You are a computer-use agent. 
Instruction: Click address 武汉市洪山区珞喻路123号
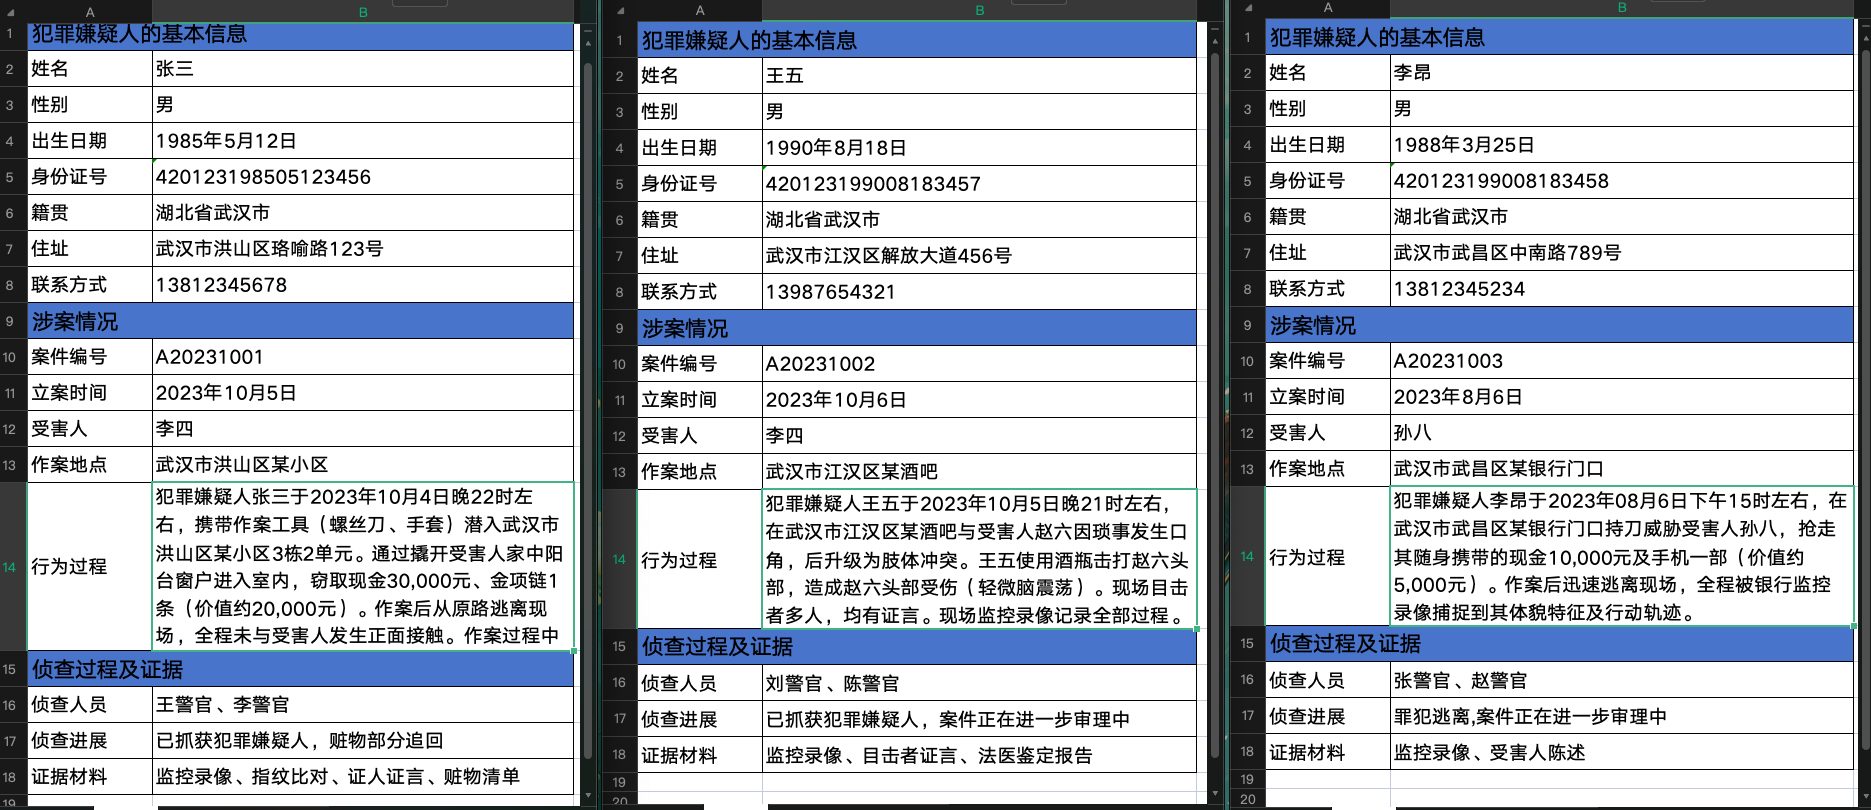point(363,249)
